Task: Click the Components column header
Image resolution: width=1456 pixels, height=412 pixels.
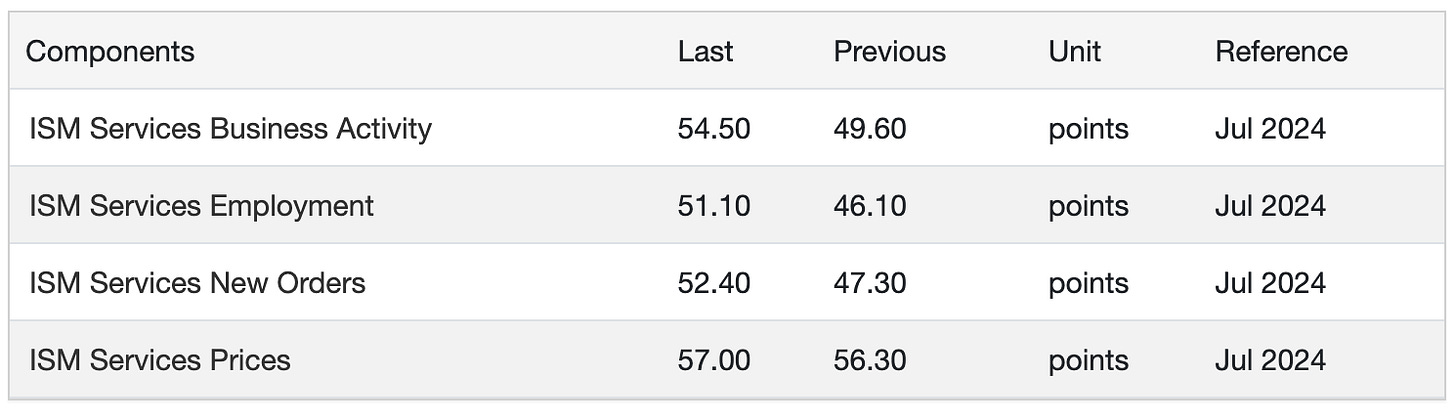Action: [110, 51]
